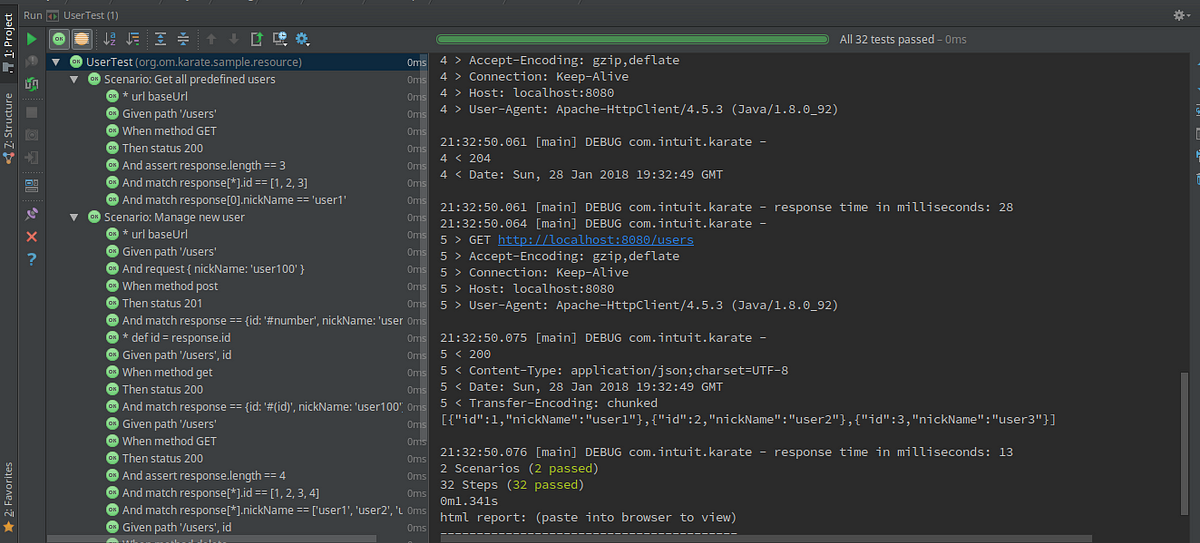Collapse all nodes in test tree
Viewport: 1200px width, 543px height.
[x=184, y=39]
